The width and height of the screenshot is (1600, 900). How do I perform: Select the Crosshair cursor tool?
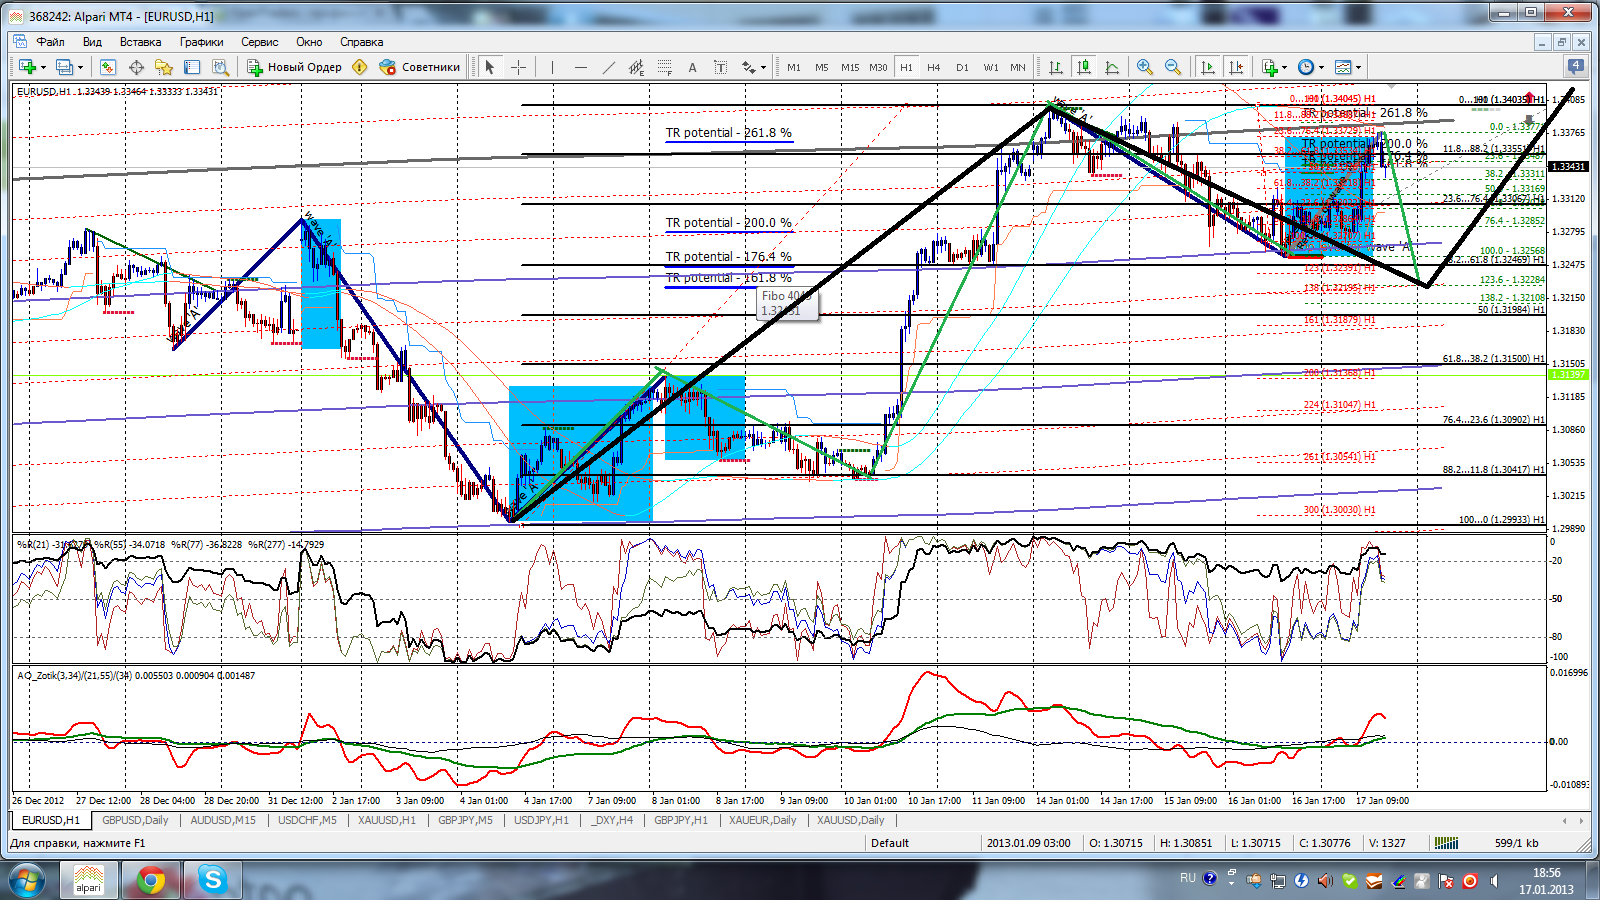(x=518, y=67)
